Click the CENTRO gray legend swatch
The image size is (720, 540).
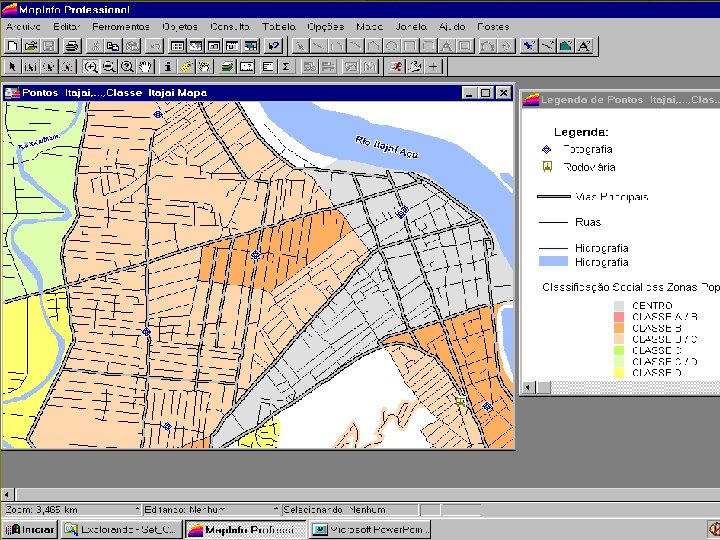coord(619,306)
